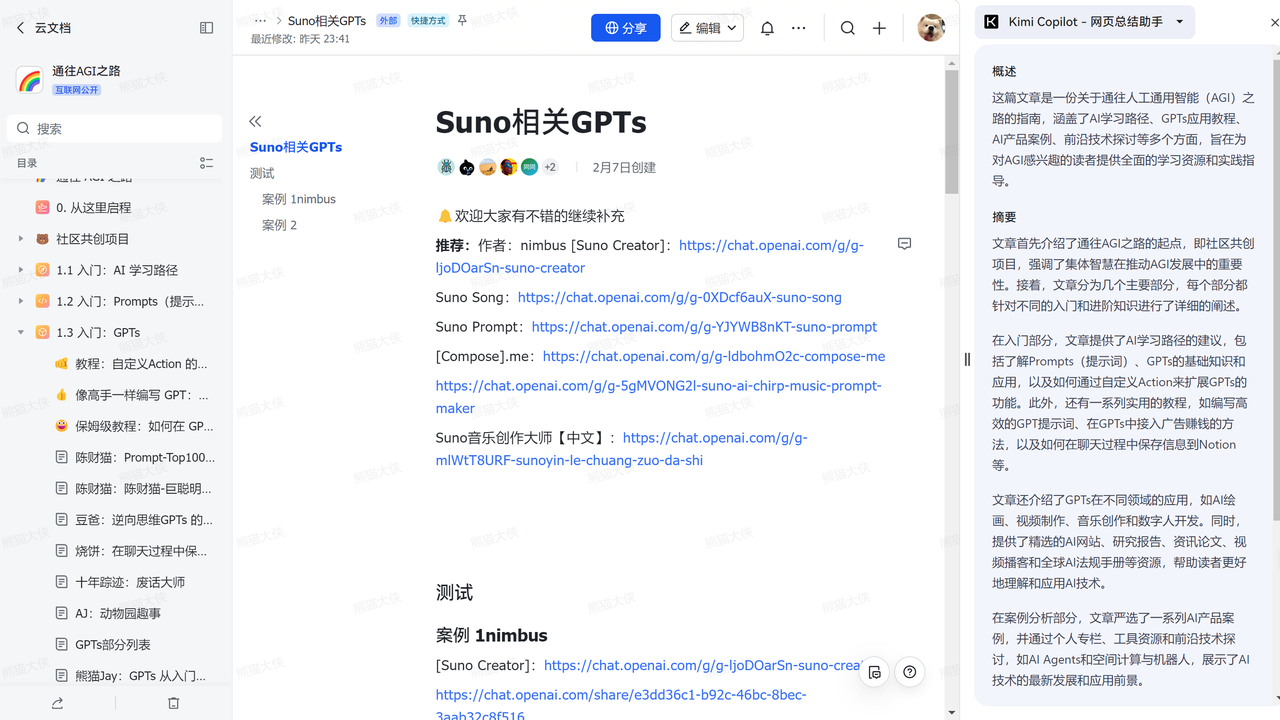
Task: Open the chat.openai.com/share link under 案例 1nimbus
Action: (621, 705)
